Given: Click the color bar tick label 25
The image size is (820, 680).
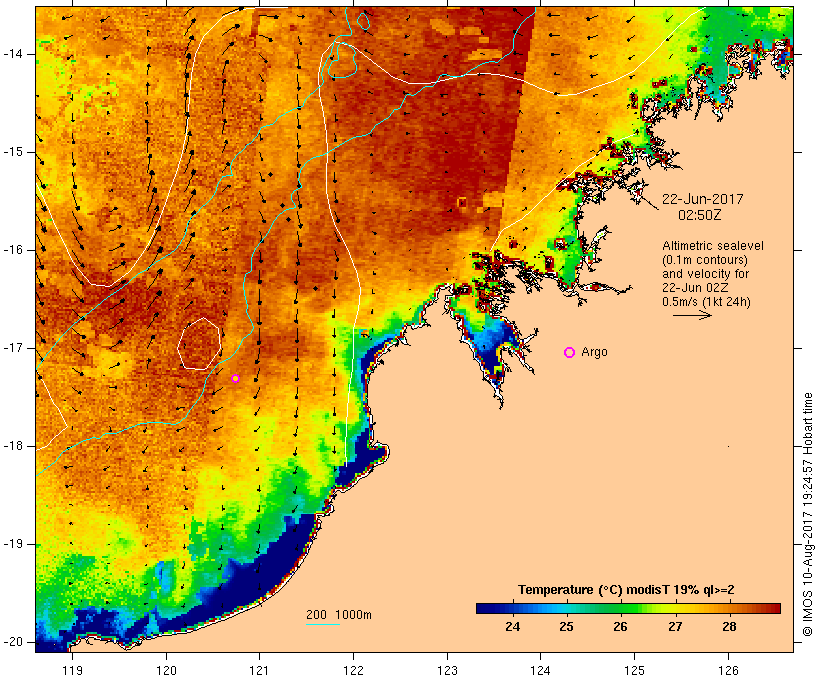Looking at the screenshot, I should 566,627.
